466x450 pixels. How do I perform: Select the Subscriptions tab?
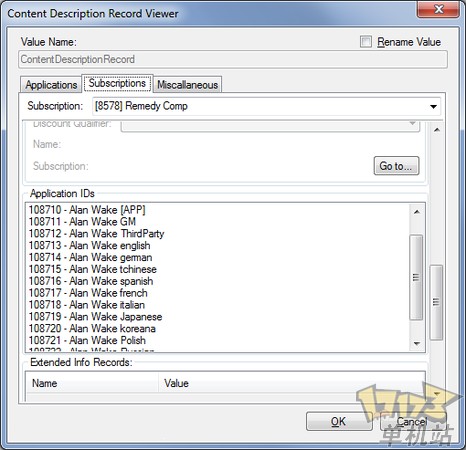(x=117, y=83)
